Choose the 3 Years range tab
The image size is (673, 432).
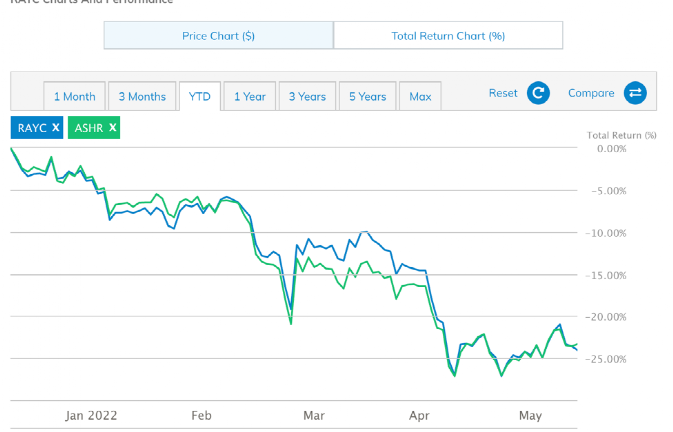point(307,97)
